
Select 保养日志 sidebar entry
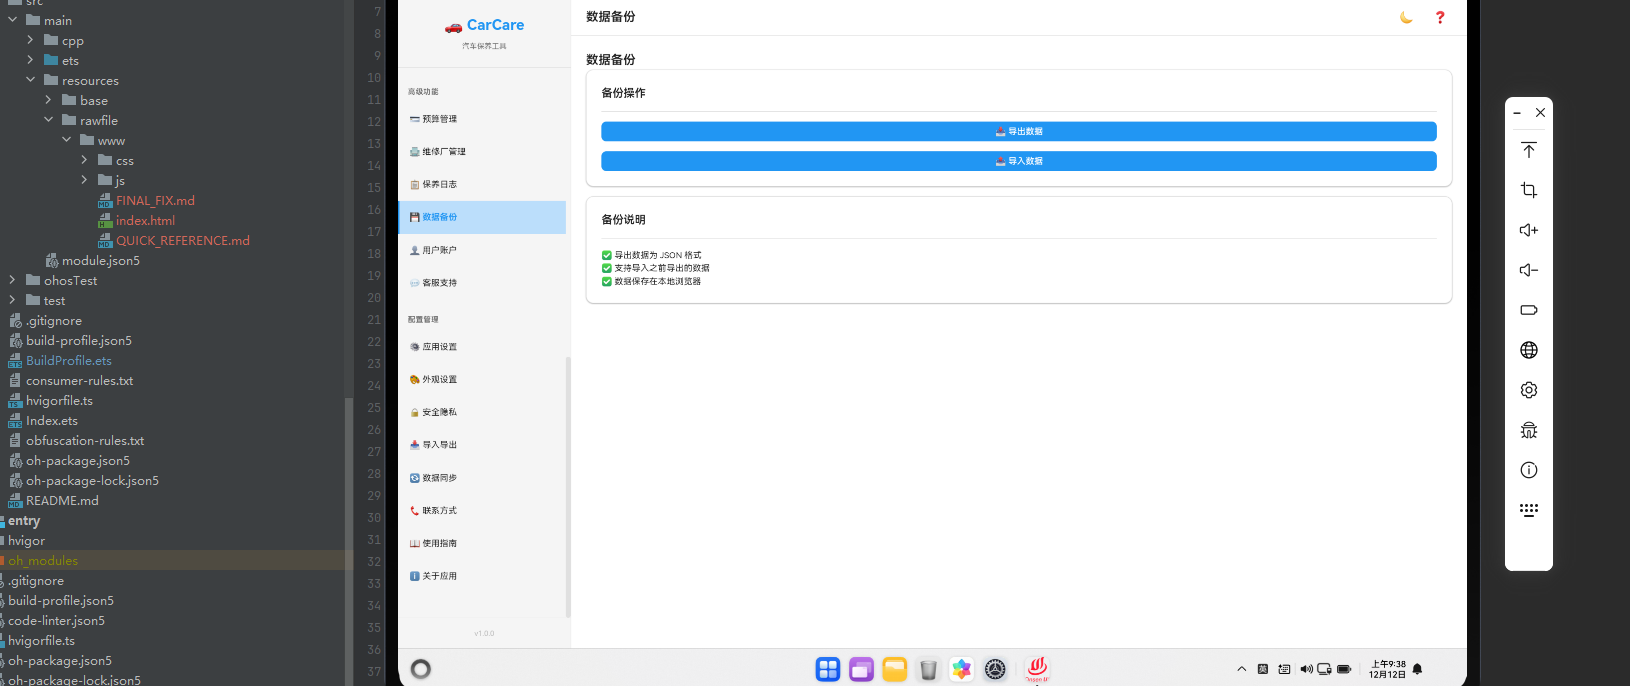[x=482, y=184]
